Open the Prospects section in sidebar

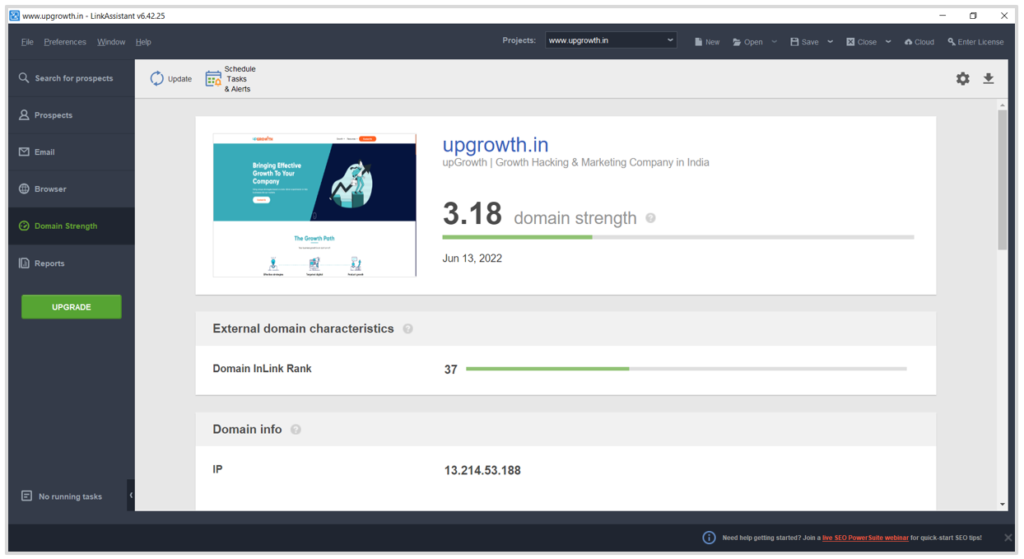pos(71,115)
